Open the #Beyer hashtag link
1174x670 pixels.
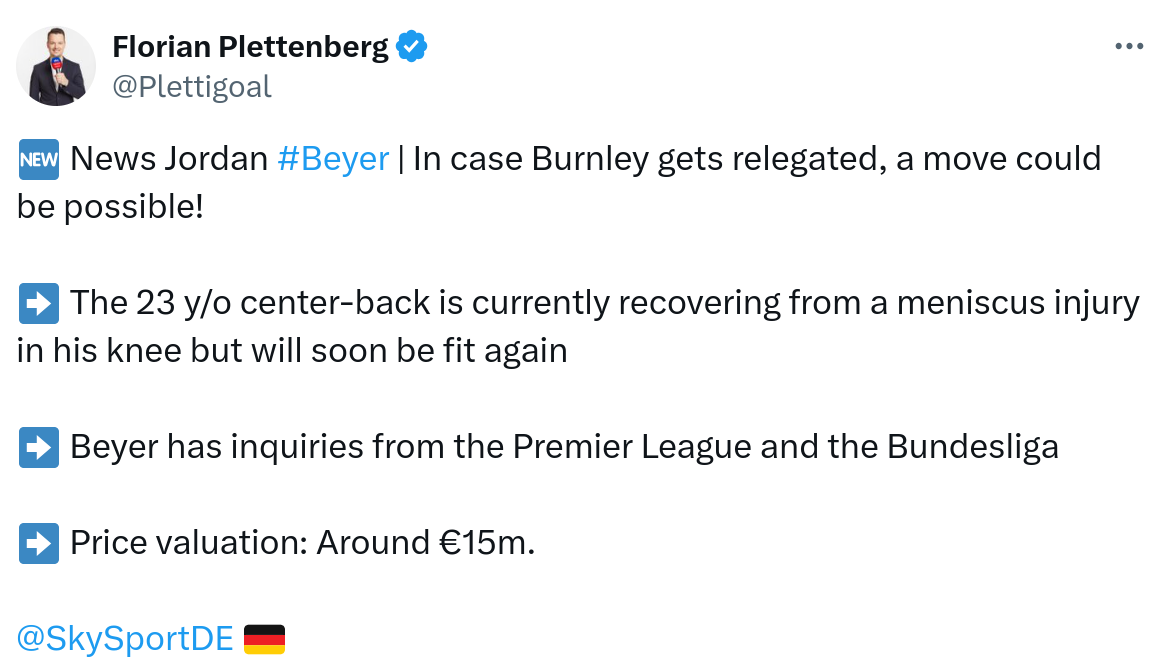tap(332, 159)
